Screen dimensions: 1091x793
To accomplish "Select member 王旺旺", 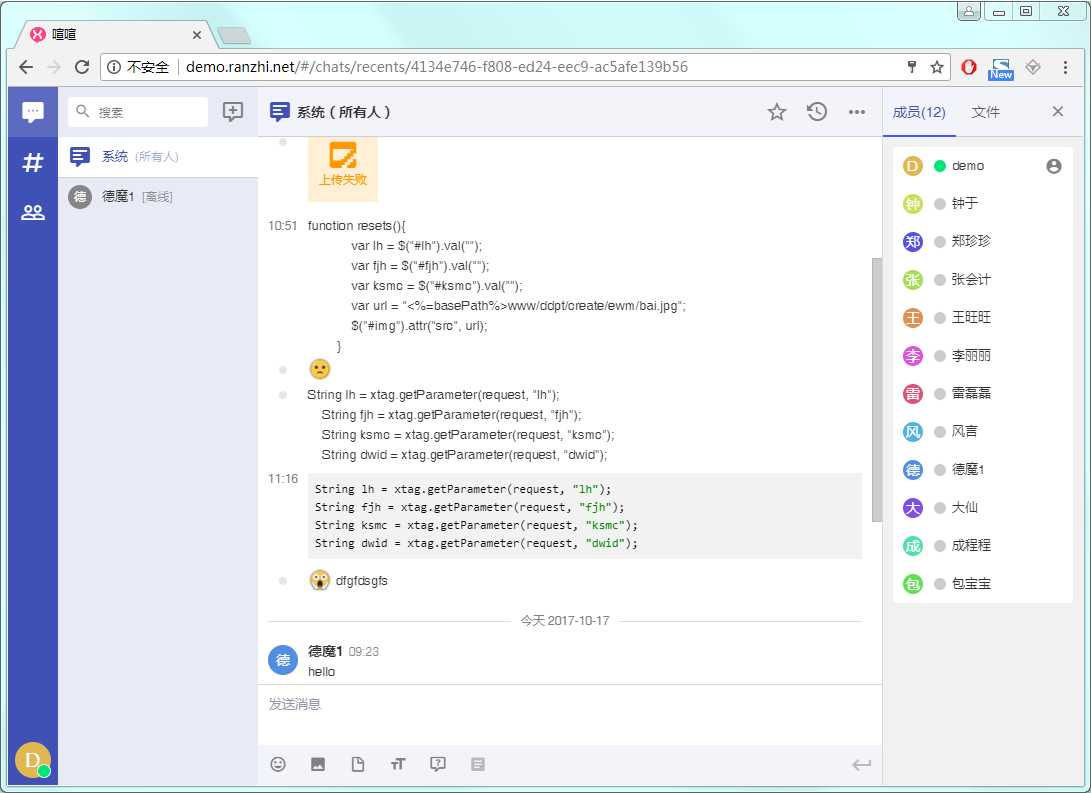I will click(982, 318).
